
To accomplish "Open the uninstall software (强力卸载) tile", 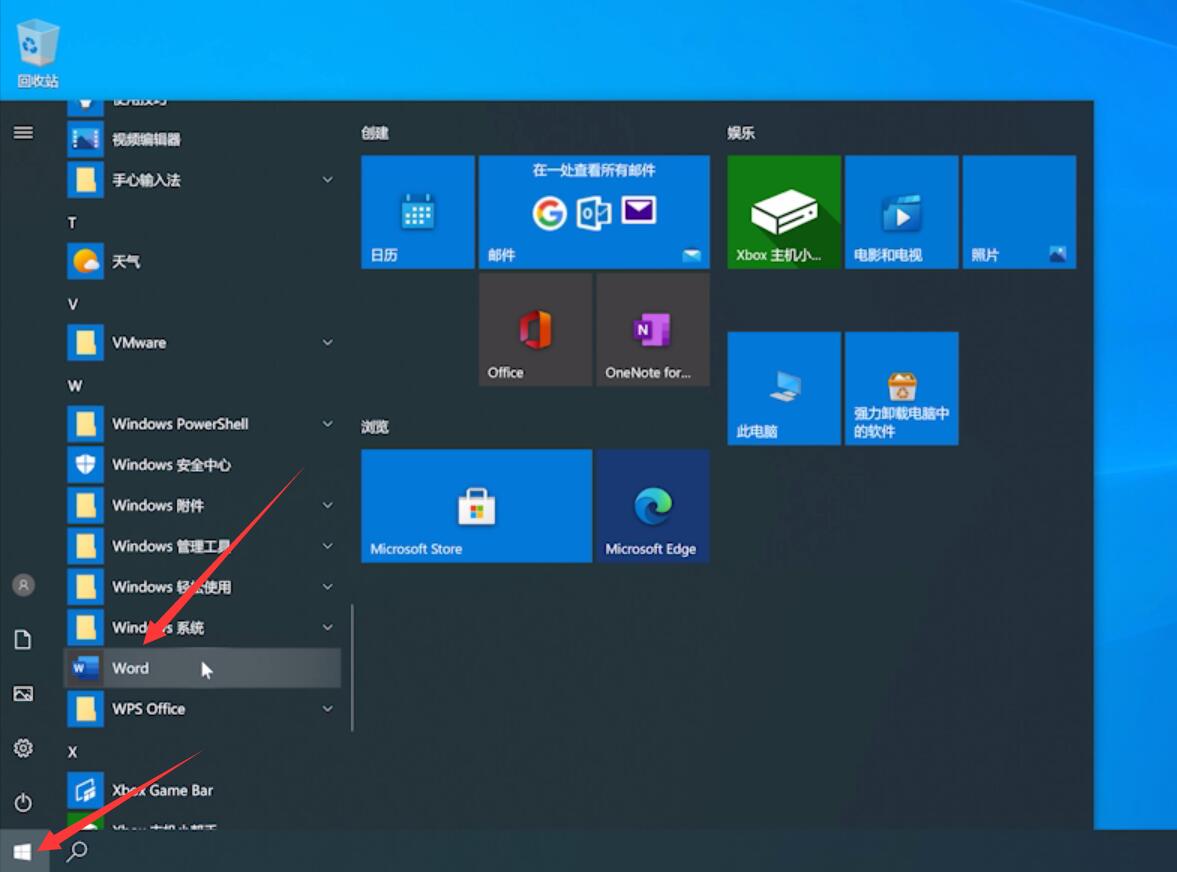I will [x=902, y=388].
